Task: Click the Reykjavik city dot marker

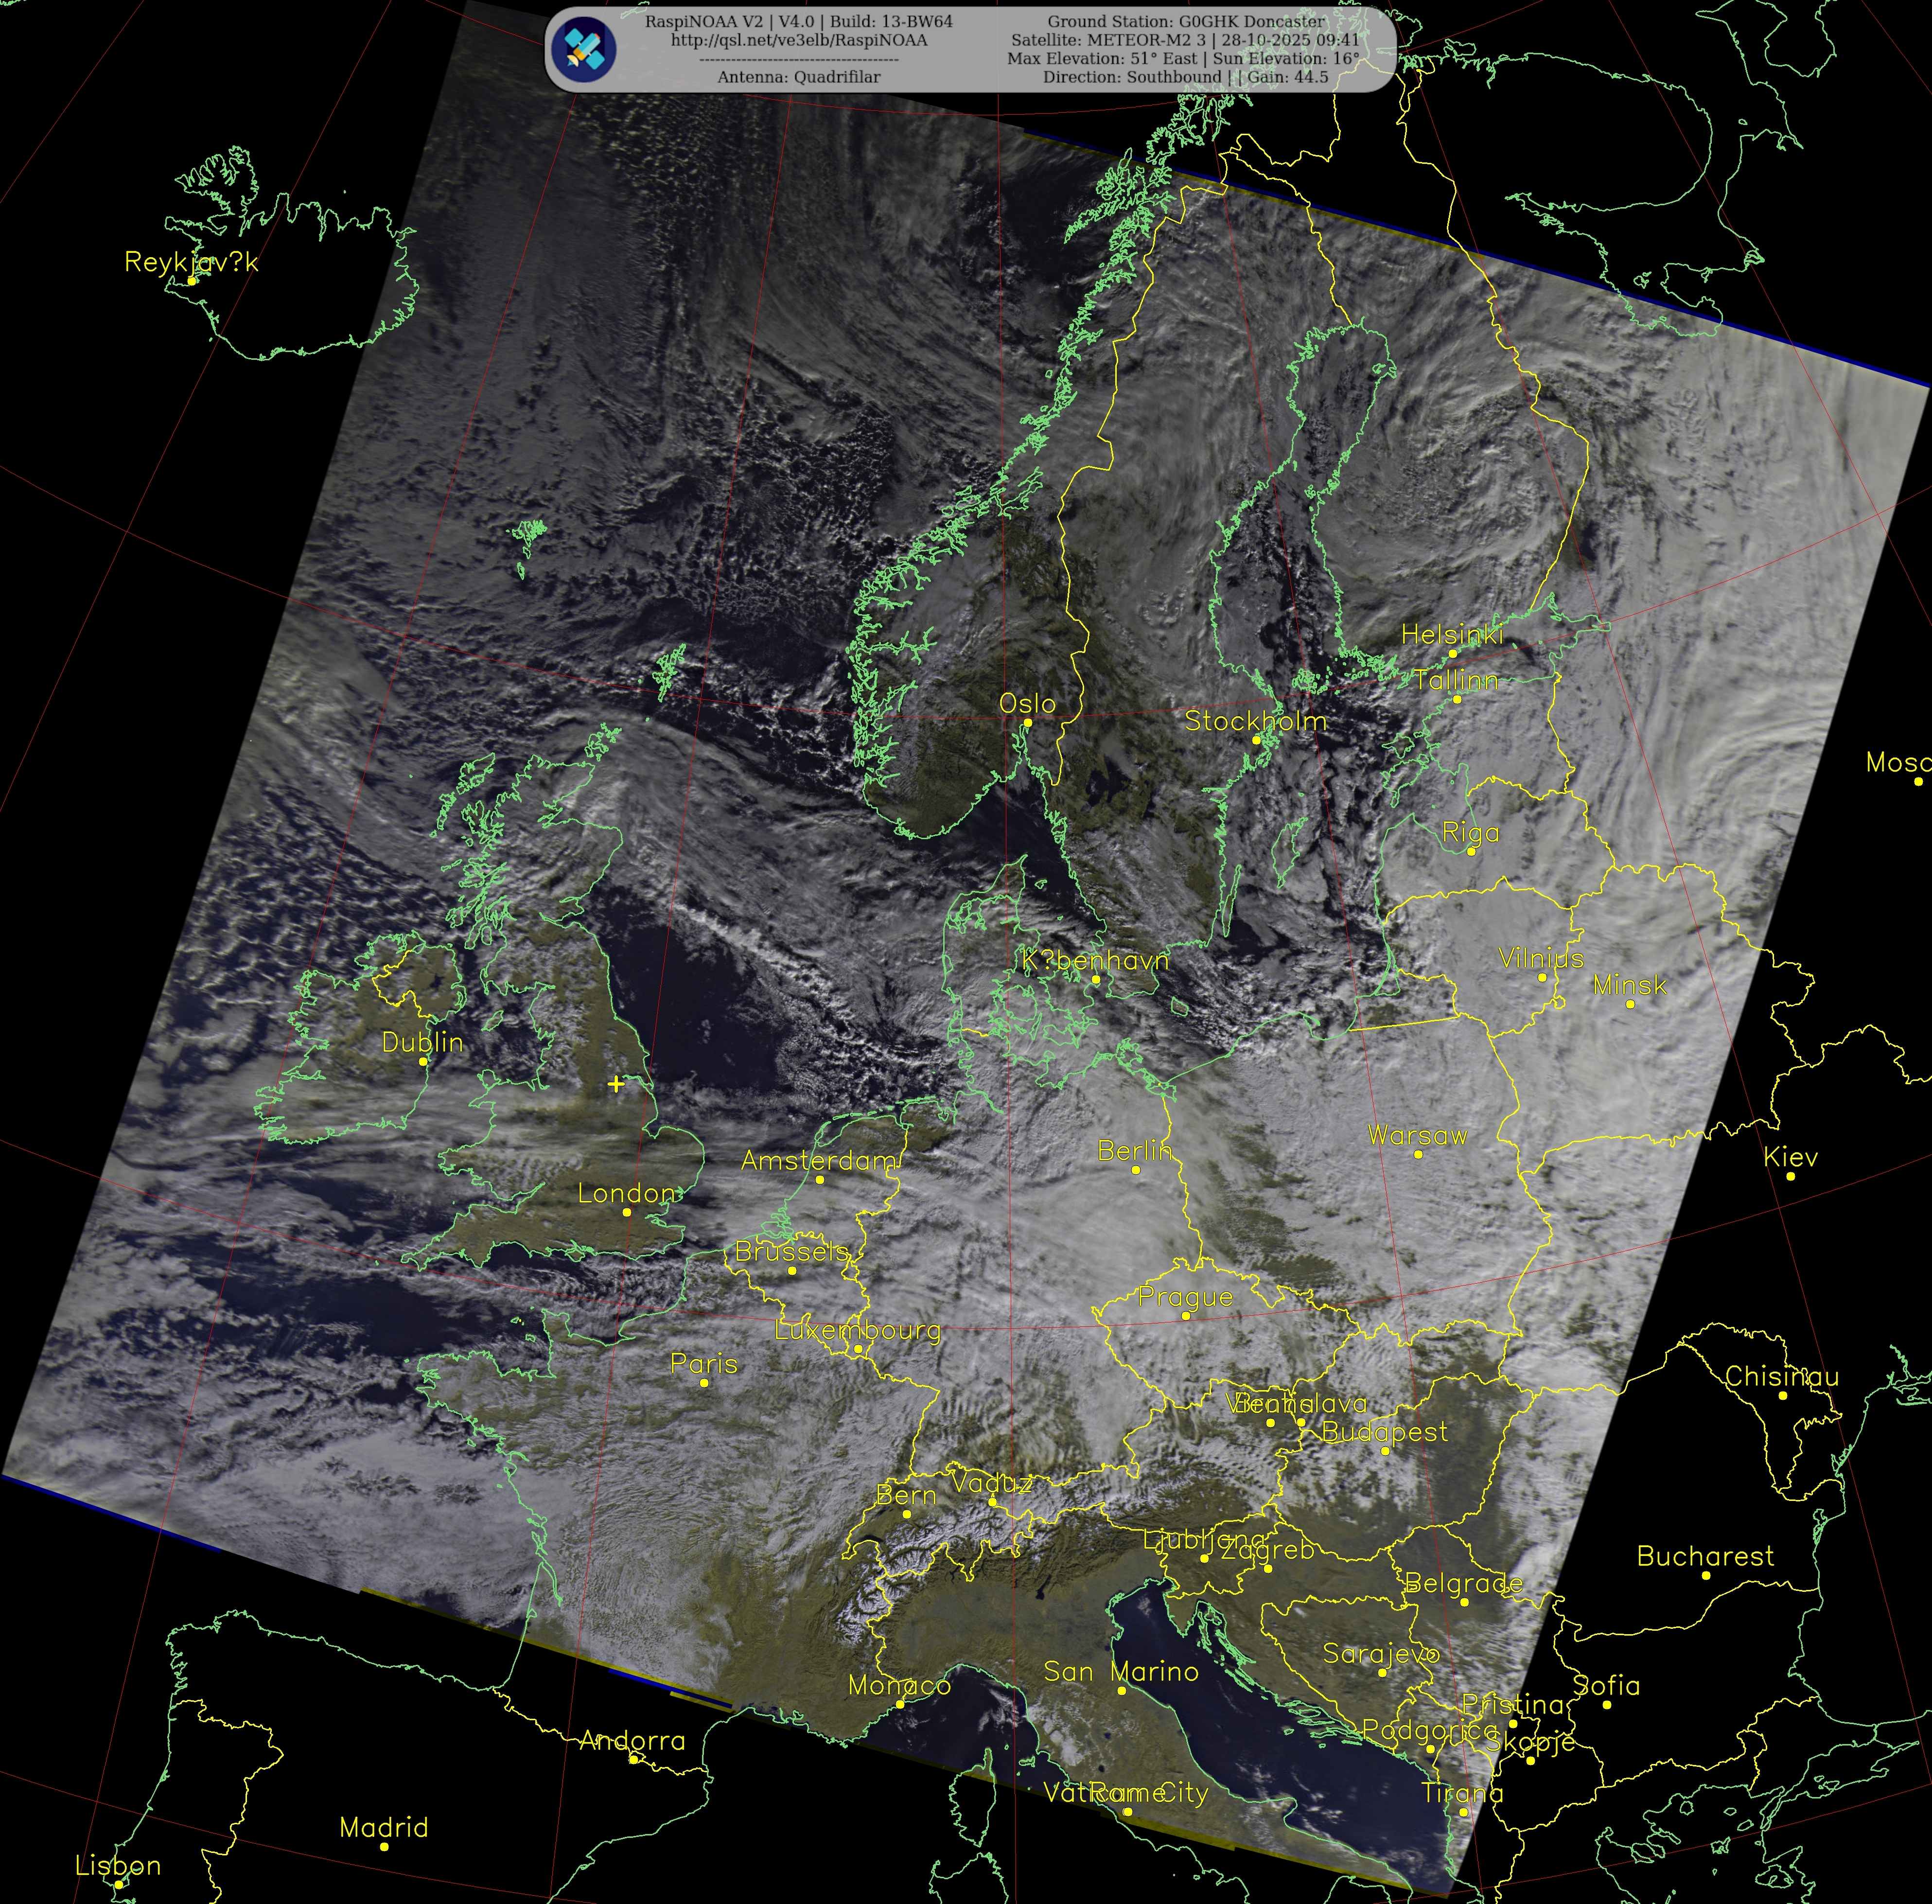Action: pyautogui.click(x=192, y=281)
